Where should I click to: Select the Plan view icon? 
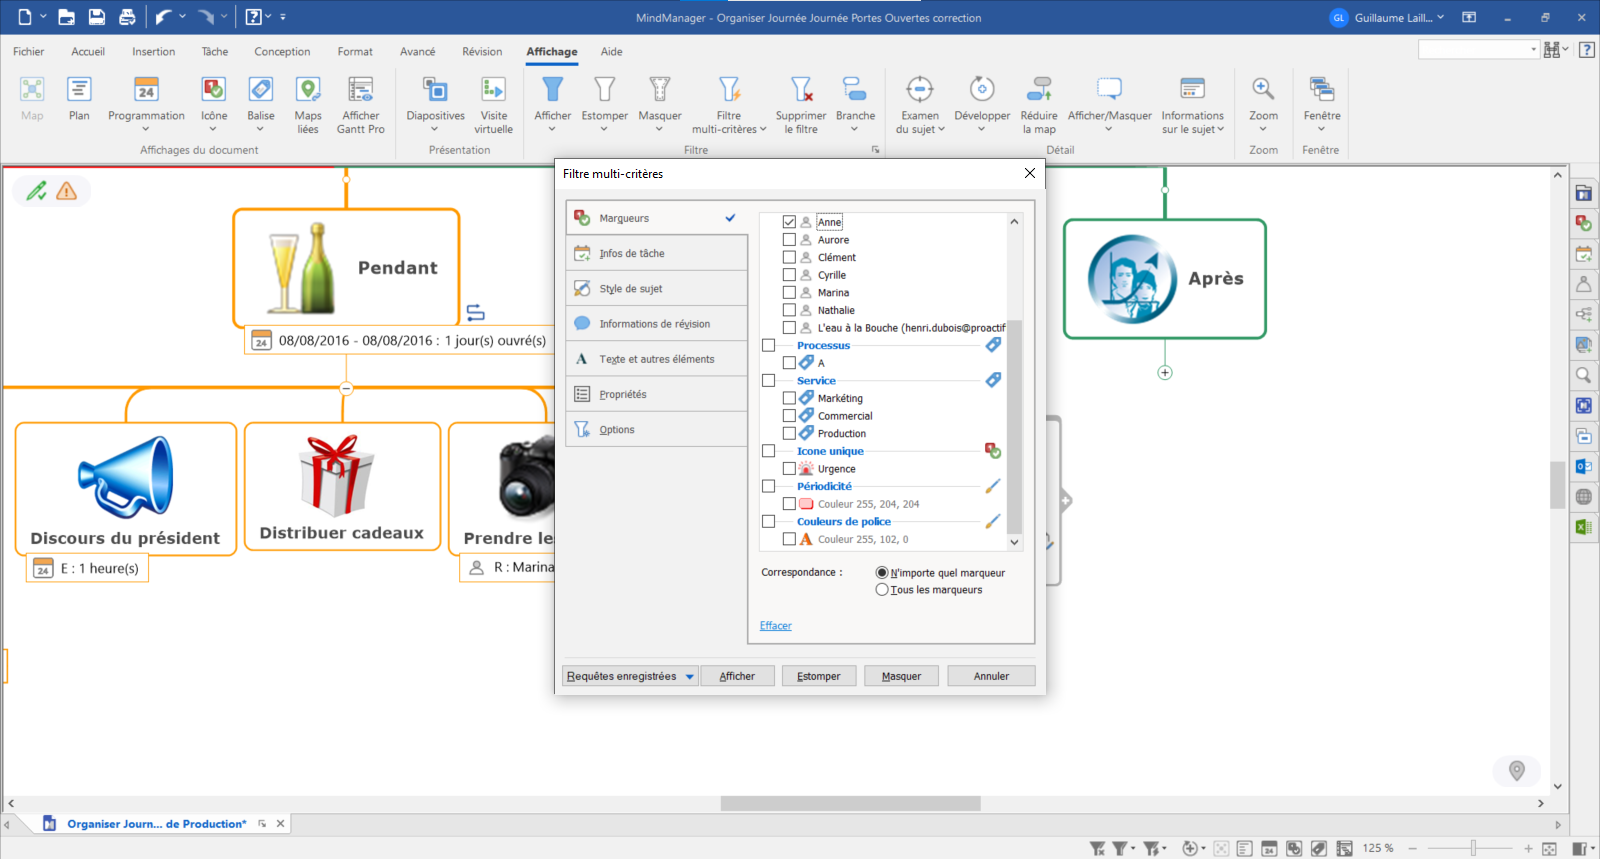click(79, 91)
